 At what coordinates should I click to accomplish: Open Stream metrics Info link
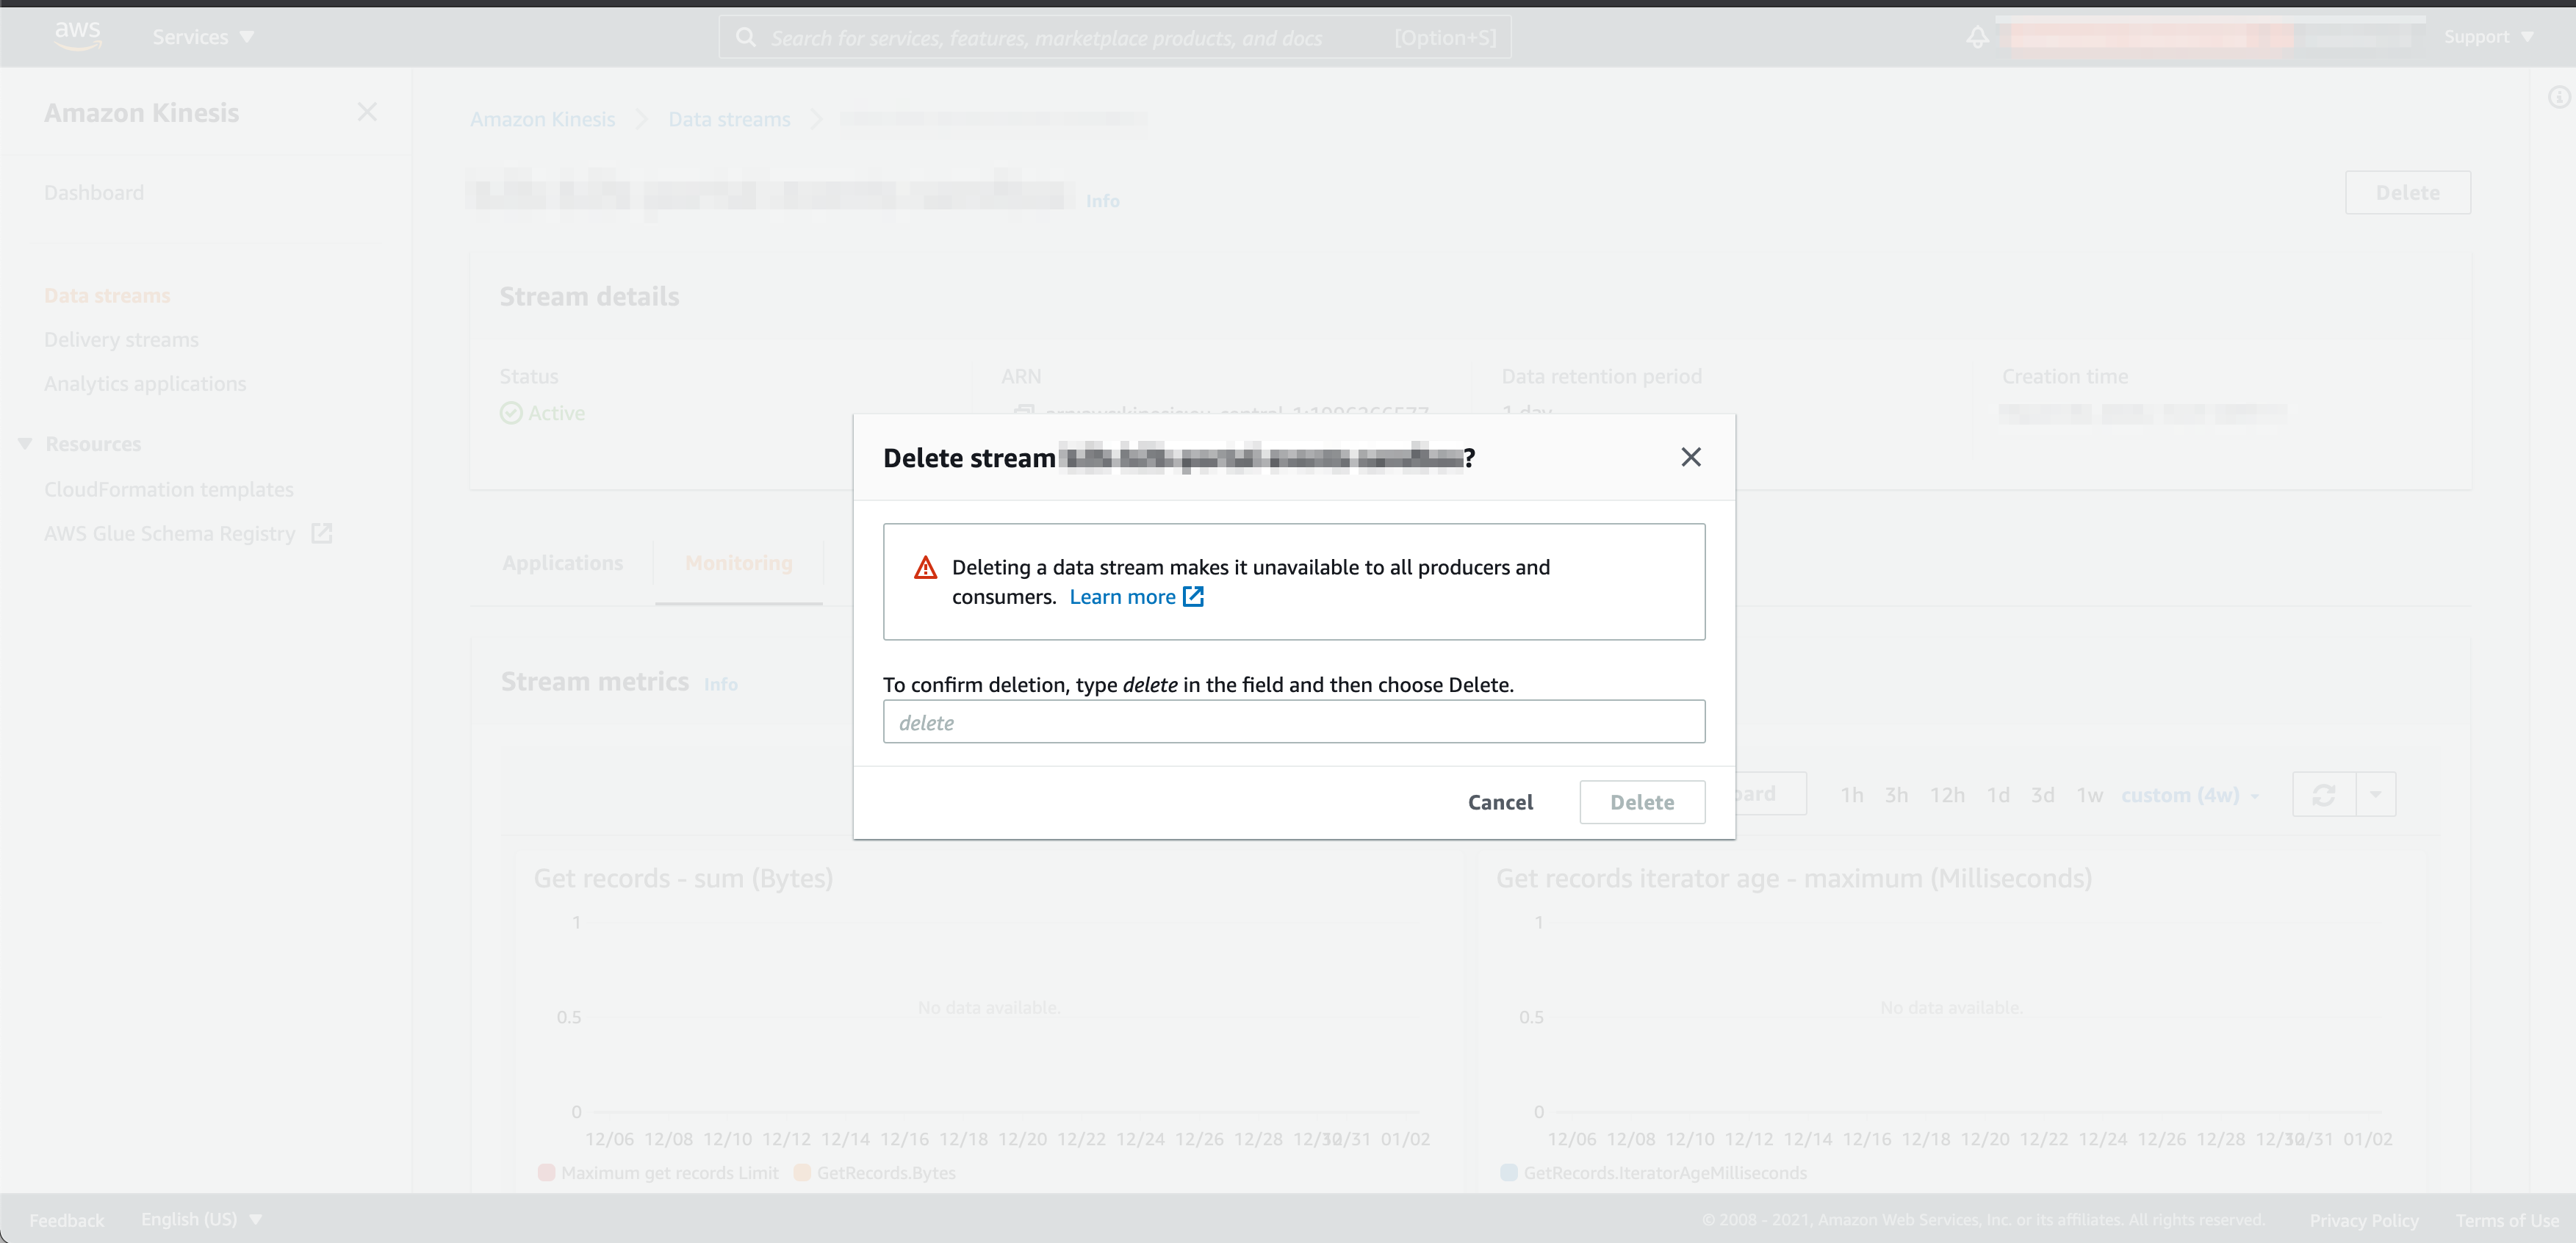click(x=721, y=684)
